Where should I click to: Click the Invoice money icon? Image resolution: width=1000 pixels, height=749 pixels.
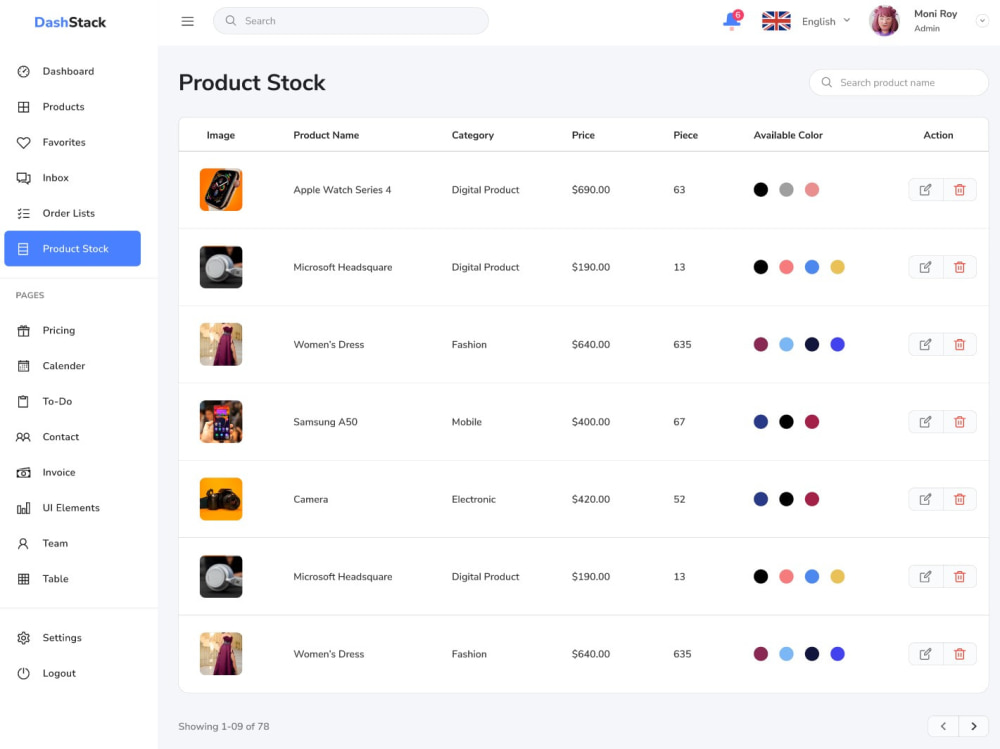click(24, 473)
